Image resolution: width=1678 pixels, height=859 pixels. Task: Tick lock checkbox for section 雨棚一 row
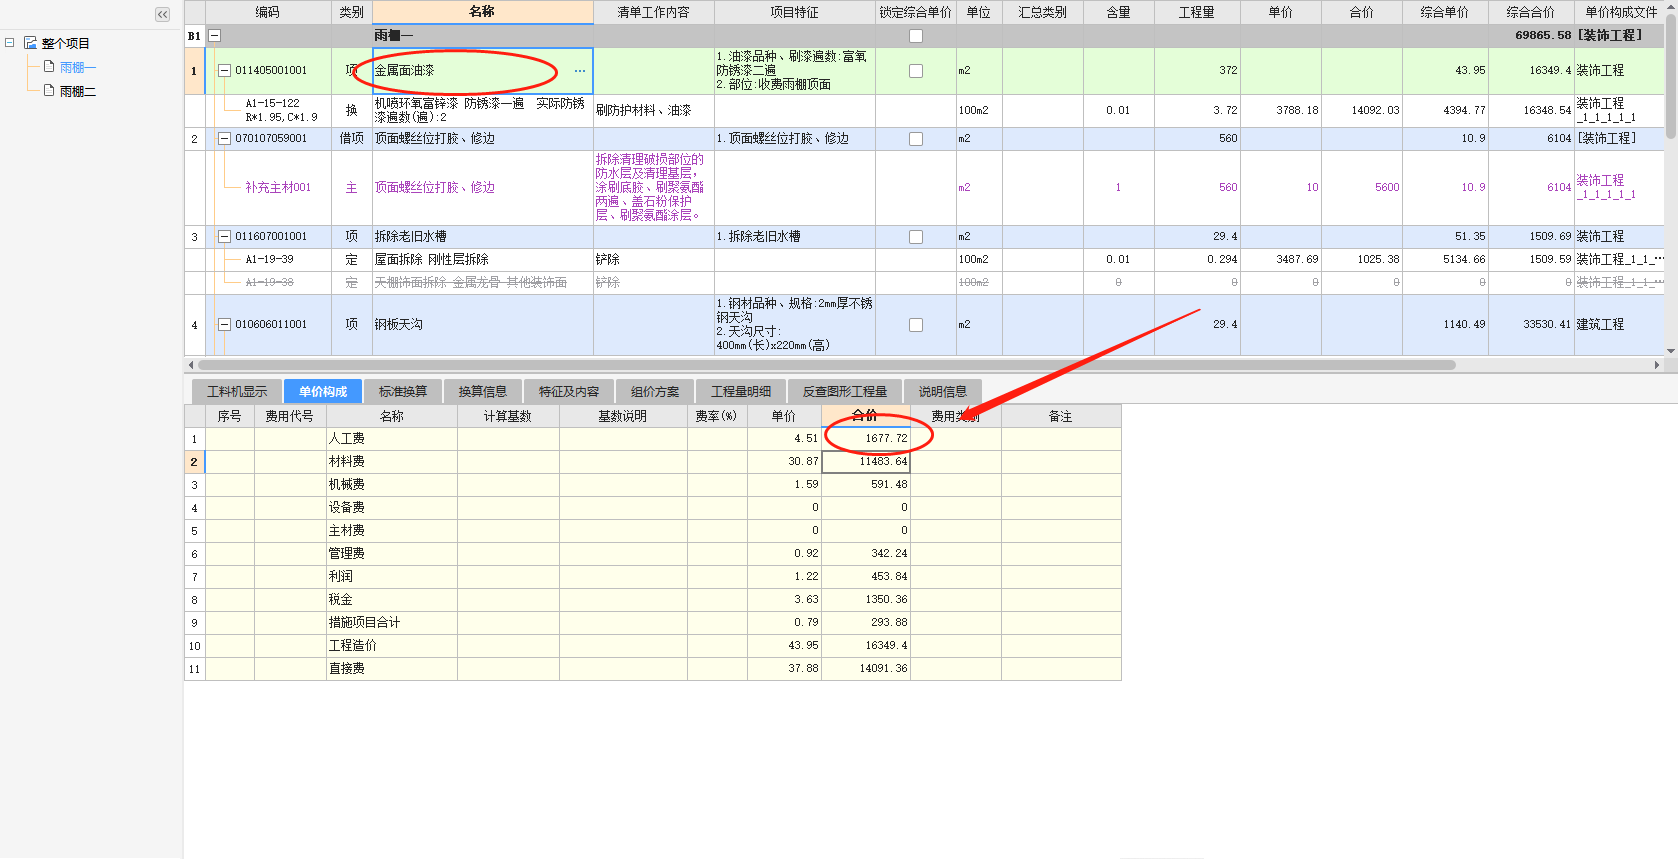pyautogui.click(x=915, y=36)
